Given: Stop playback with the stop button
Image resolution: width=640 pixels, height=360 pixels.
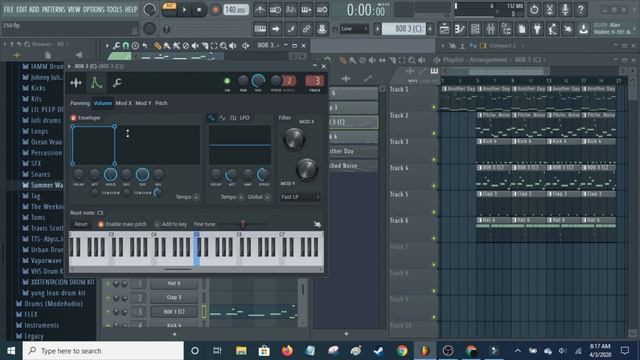Looking at the screenshot, I should (x=199, y=10).
